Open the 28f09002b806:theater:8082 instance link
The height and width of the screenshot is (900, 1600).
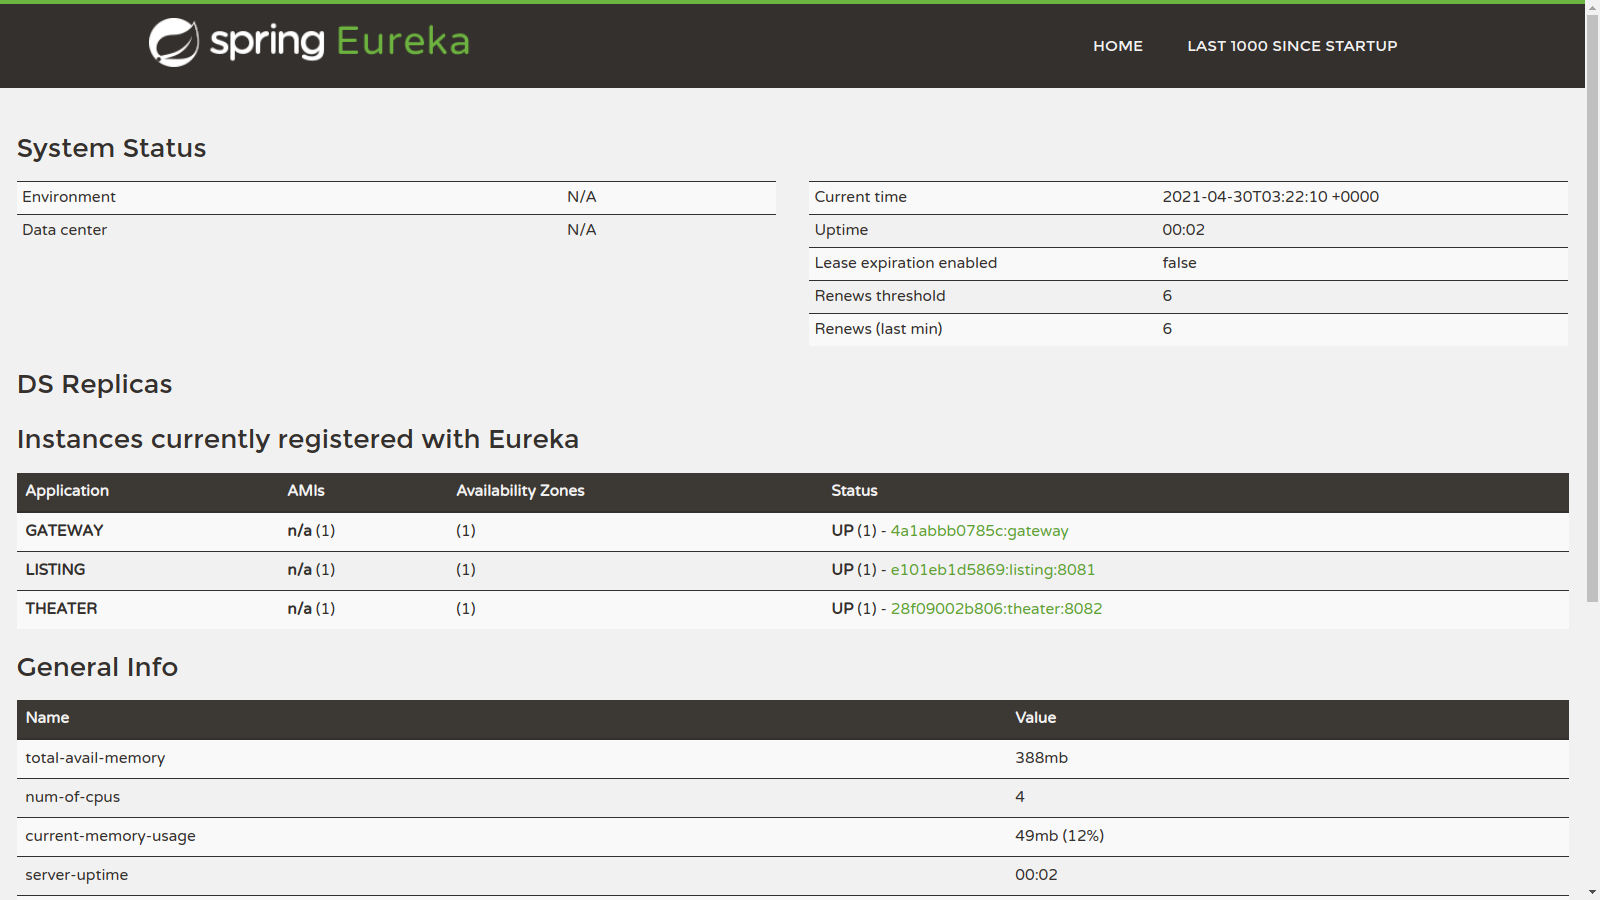996,609
